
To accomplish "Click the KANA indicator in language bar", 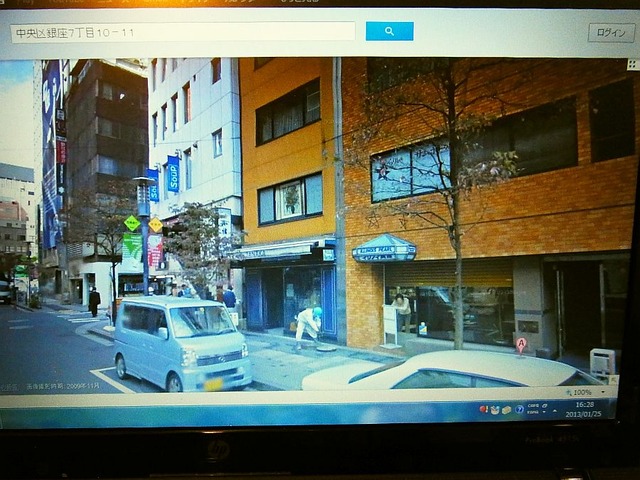I will (x=533, y=412).
